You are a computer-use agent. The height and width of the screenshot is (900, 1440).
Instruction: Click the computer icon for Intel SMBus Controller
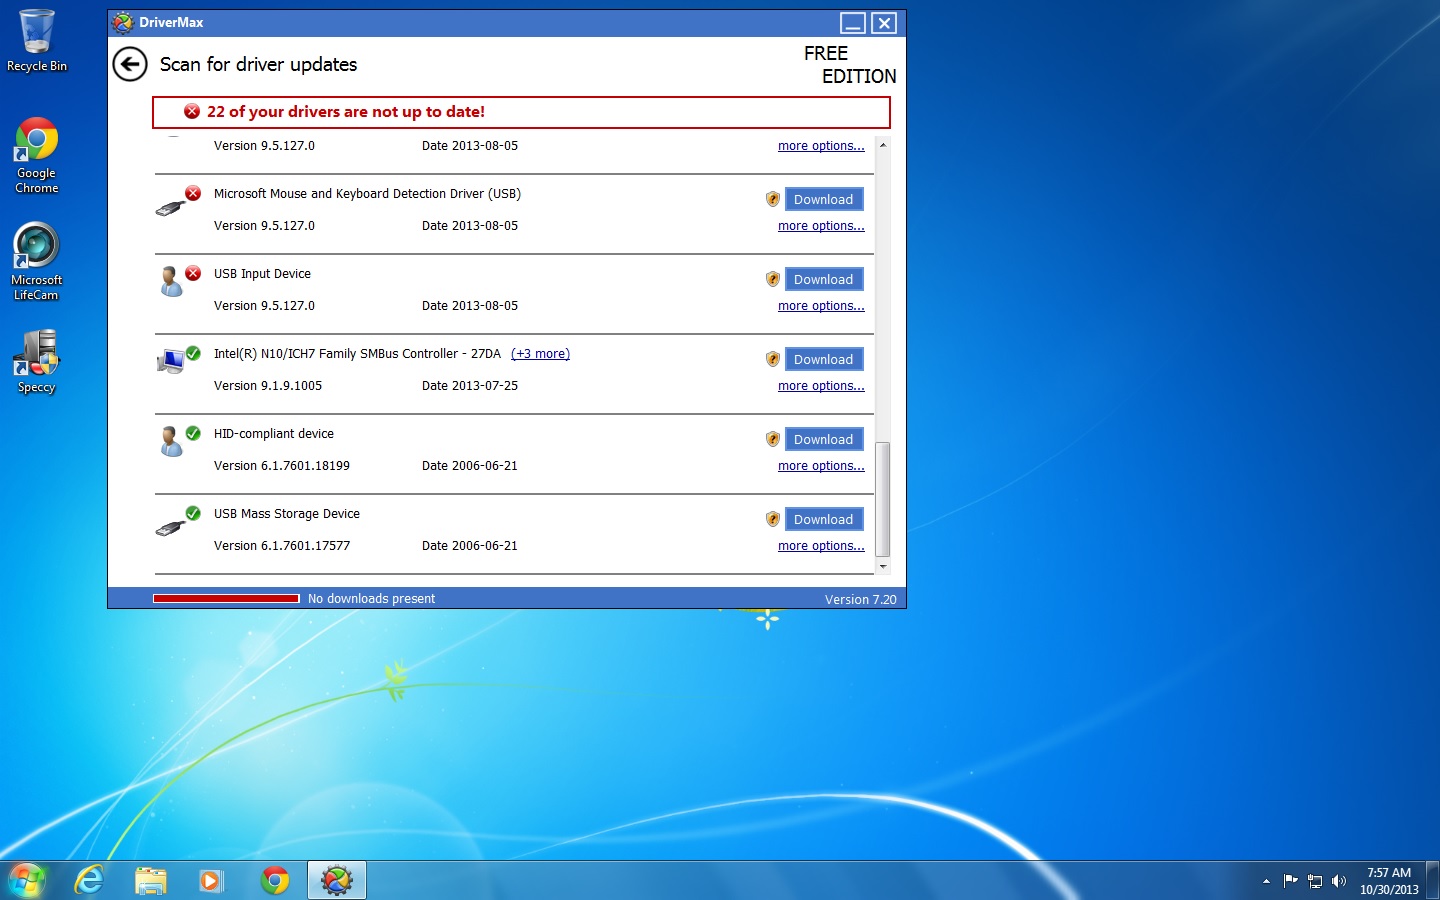(x=171, y=362)
